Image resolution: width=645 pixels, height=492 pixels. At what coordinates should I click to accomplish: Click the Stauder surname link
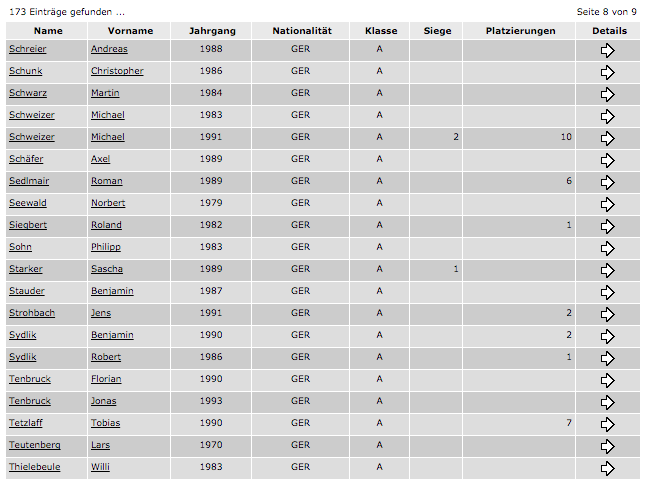point(28,291)
